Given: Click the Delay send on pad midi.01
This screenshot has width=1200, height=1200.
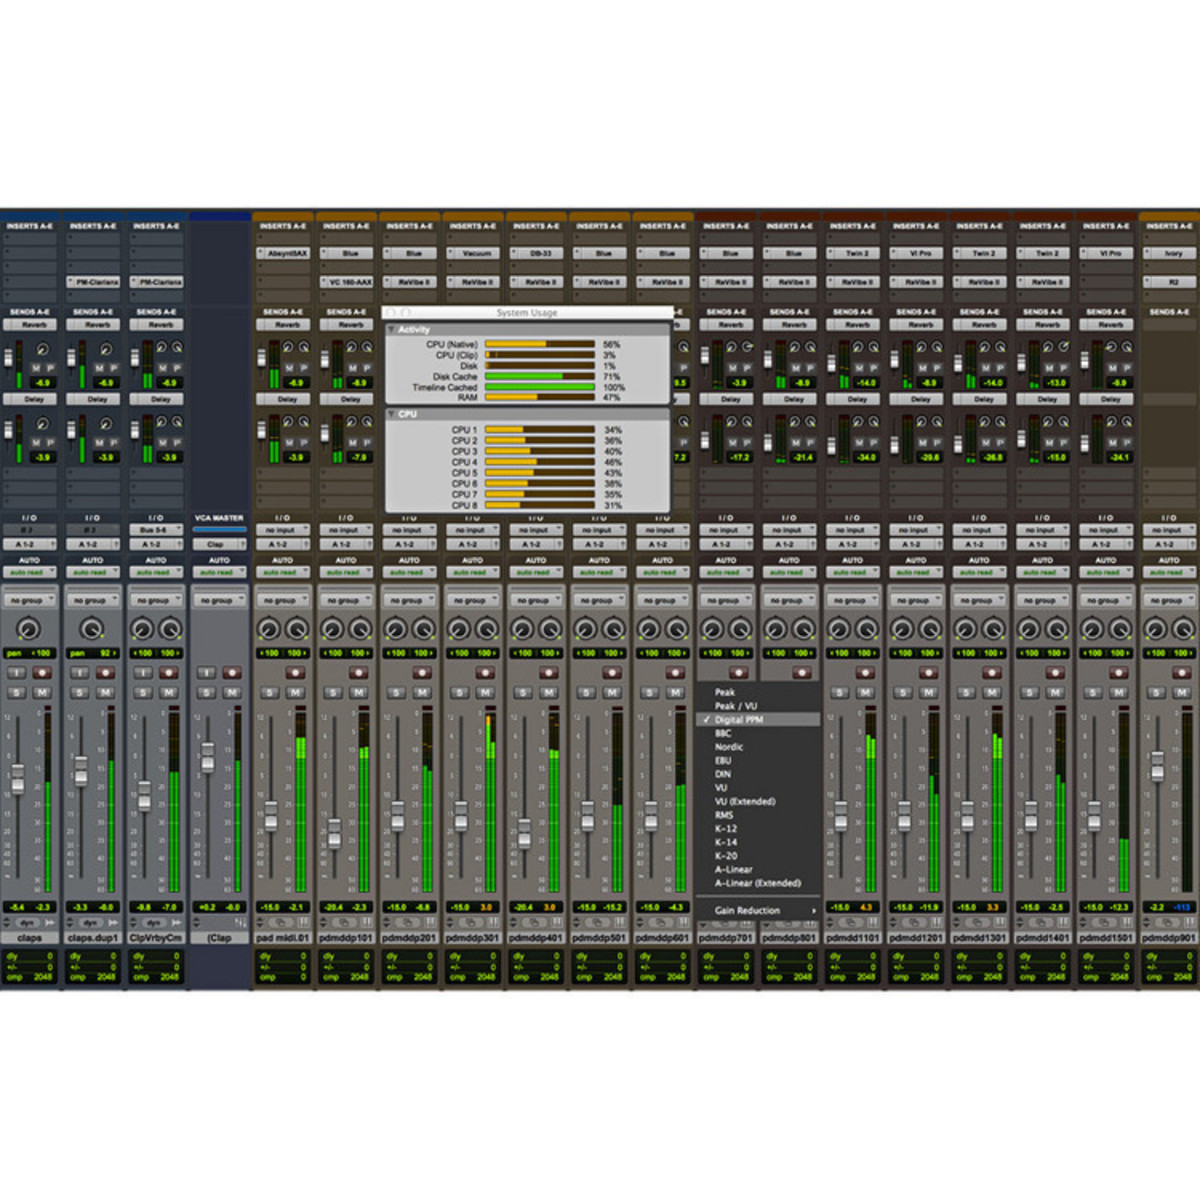Looking at the screenshot, I should click(287, 399).
